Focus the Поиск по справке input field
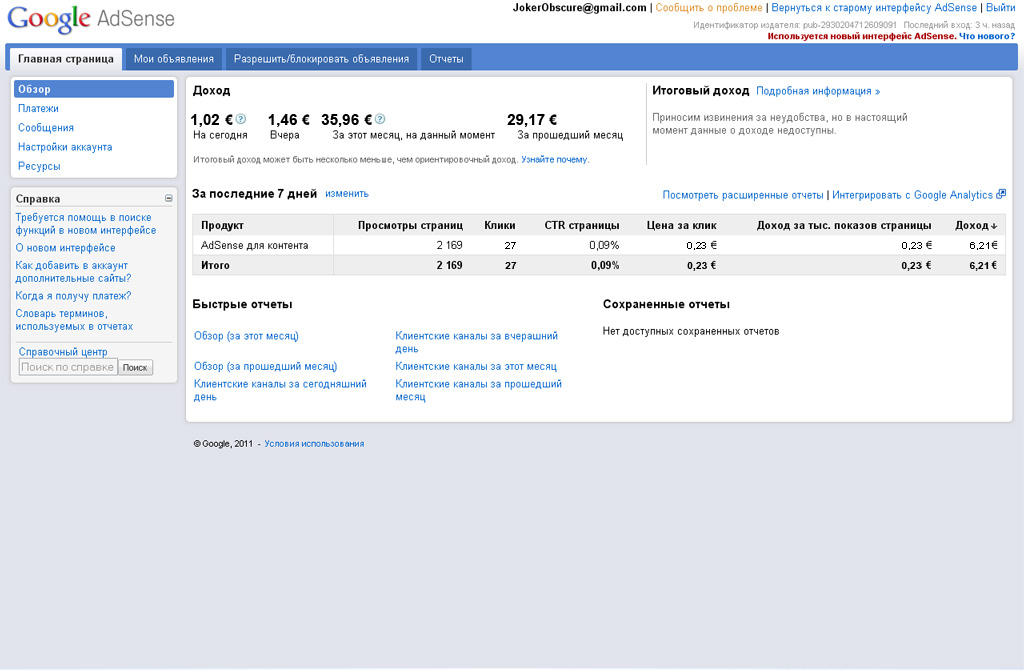 [x=68, y=367]
